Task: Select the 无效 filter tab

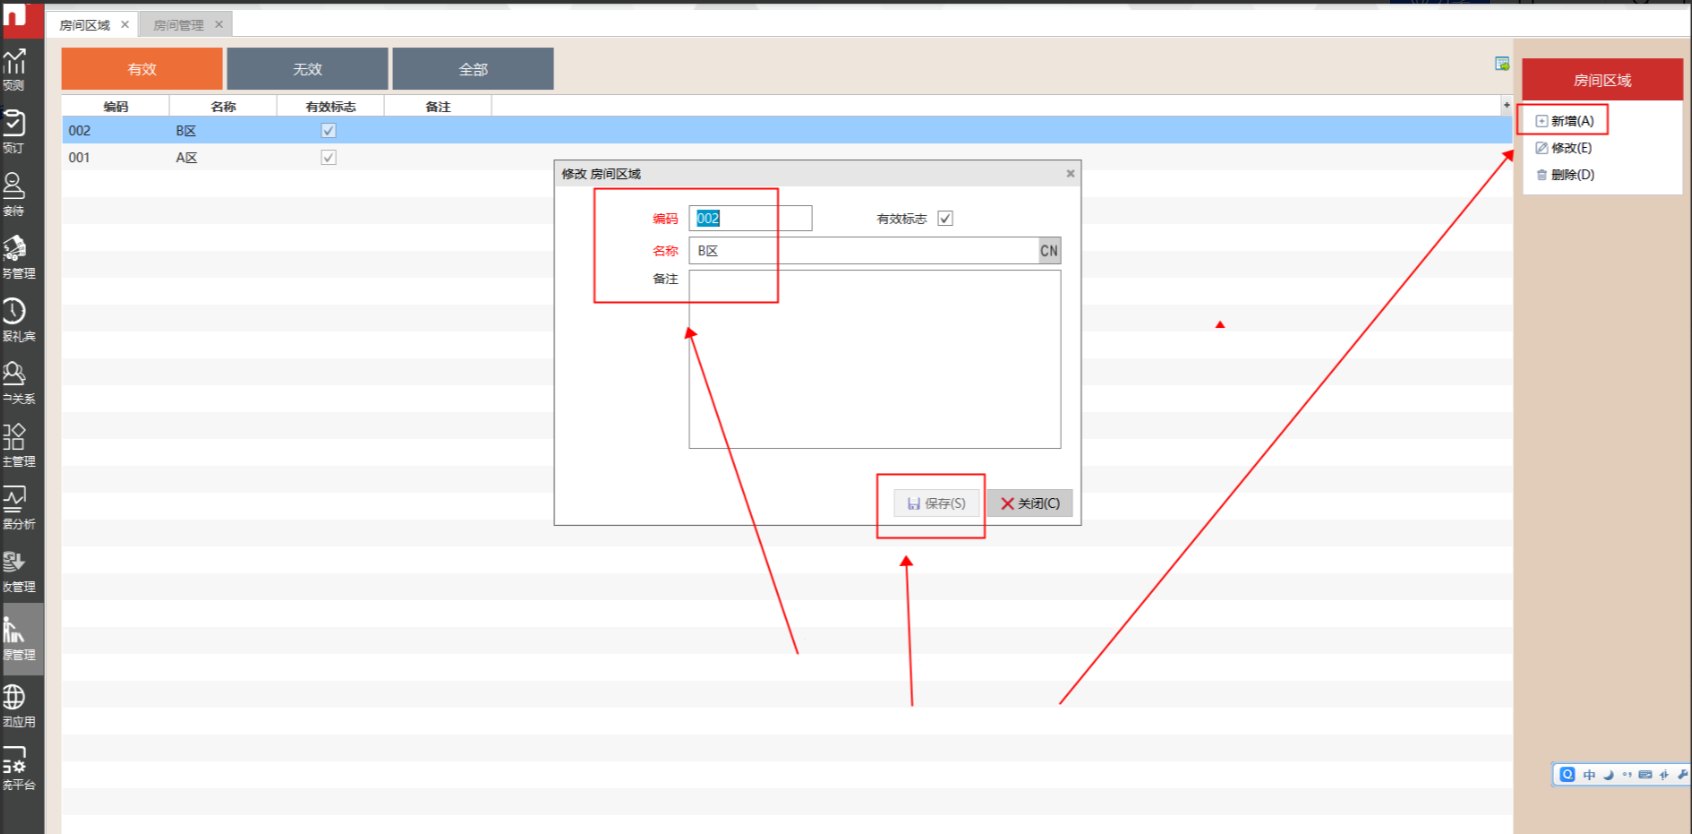Action: point(307,69)
